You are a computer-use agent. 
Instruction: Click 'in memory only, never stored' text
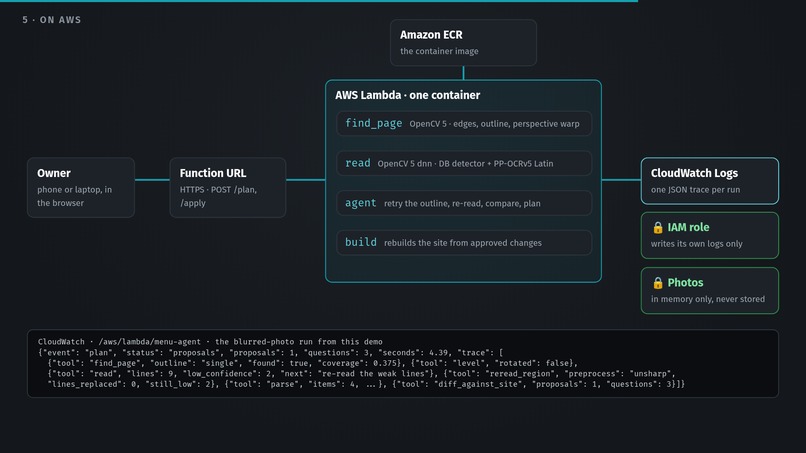pyautogui.click(x=708, y=299)
